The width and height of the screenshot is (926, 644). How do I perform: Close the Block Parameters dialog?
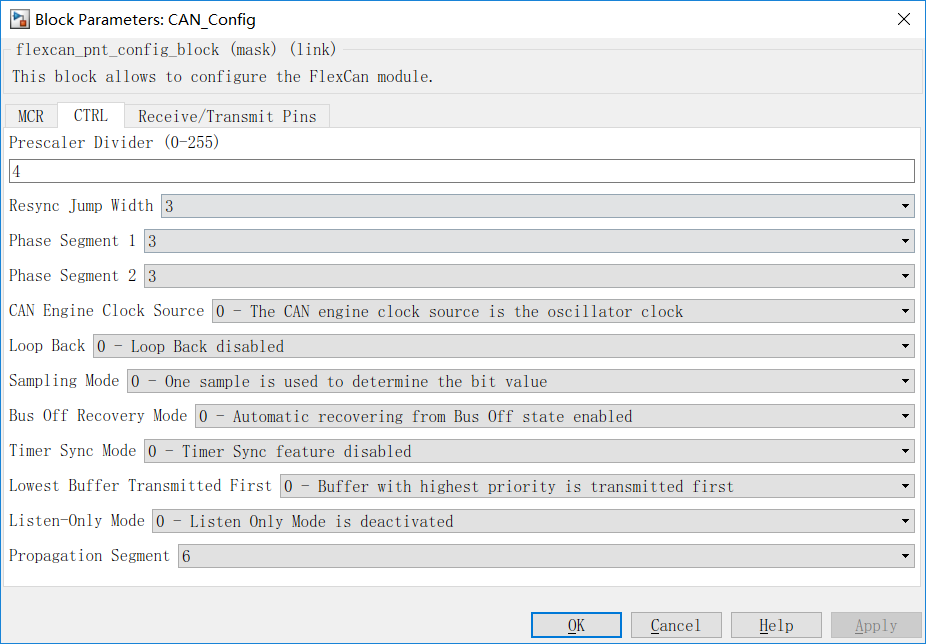coord(903,19)
